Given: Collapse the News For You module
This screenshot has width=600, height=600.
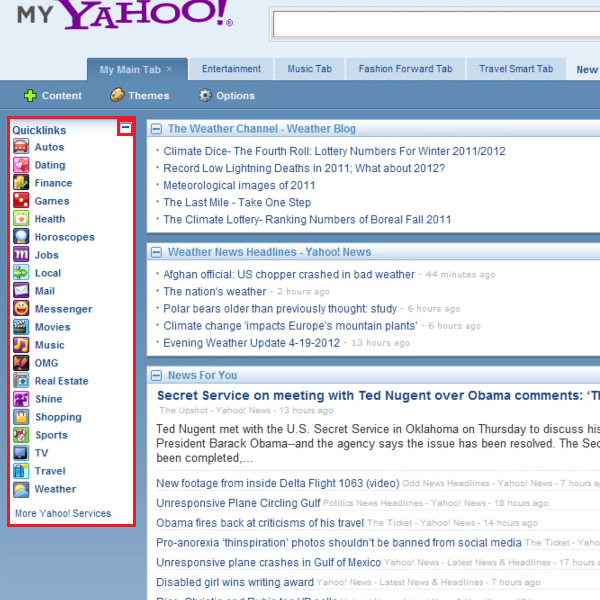Looking at the screenshot, I should tap(156, 375).
